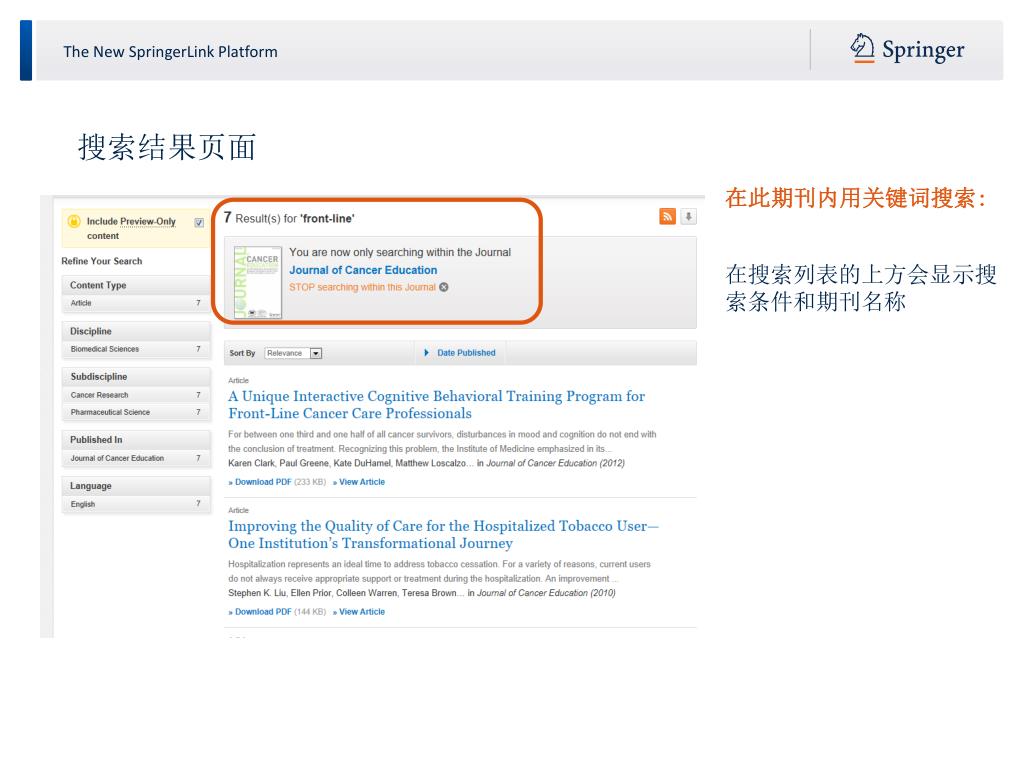
Task: Open the Journal of Cancer Education cover thumbnail
Action: tap(258, 282)
